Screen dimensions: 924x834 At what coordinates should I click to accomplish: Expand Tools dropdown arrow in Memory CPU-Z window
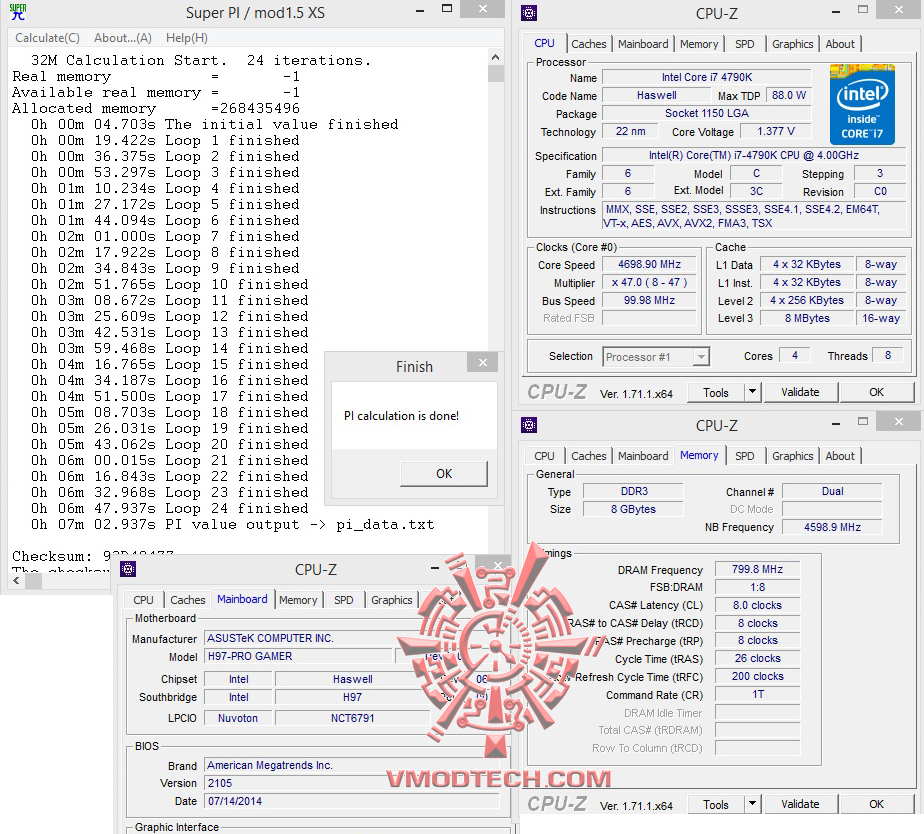pos(753,805)
